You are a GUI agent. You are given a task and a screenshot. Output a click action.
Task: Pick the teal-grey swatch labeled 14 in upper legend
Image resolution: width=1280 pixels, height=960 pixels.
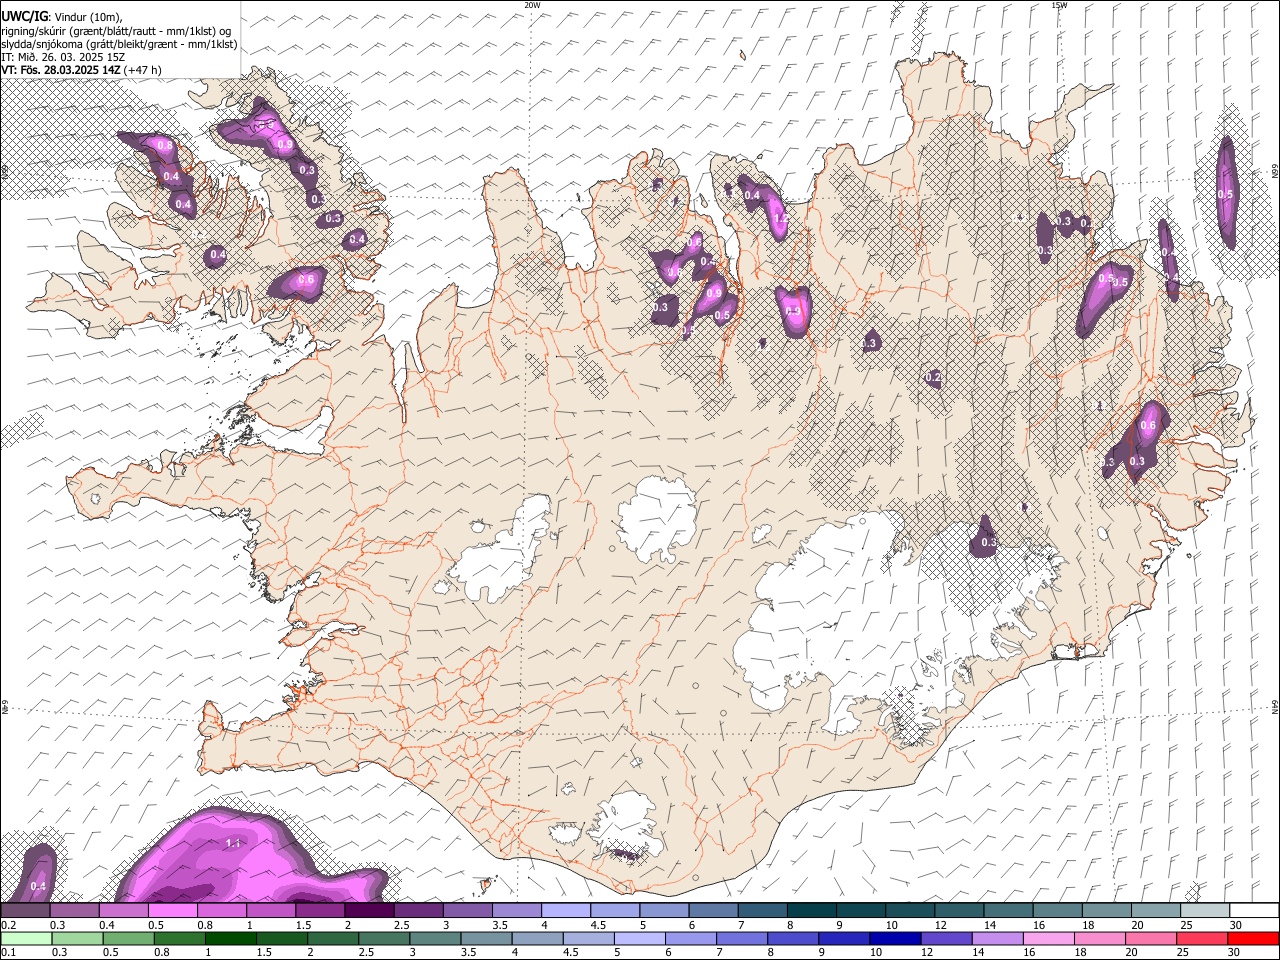coord(1007,910)
